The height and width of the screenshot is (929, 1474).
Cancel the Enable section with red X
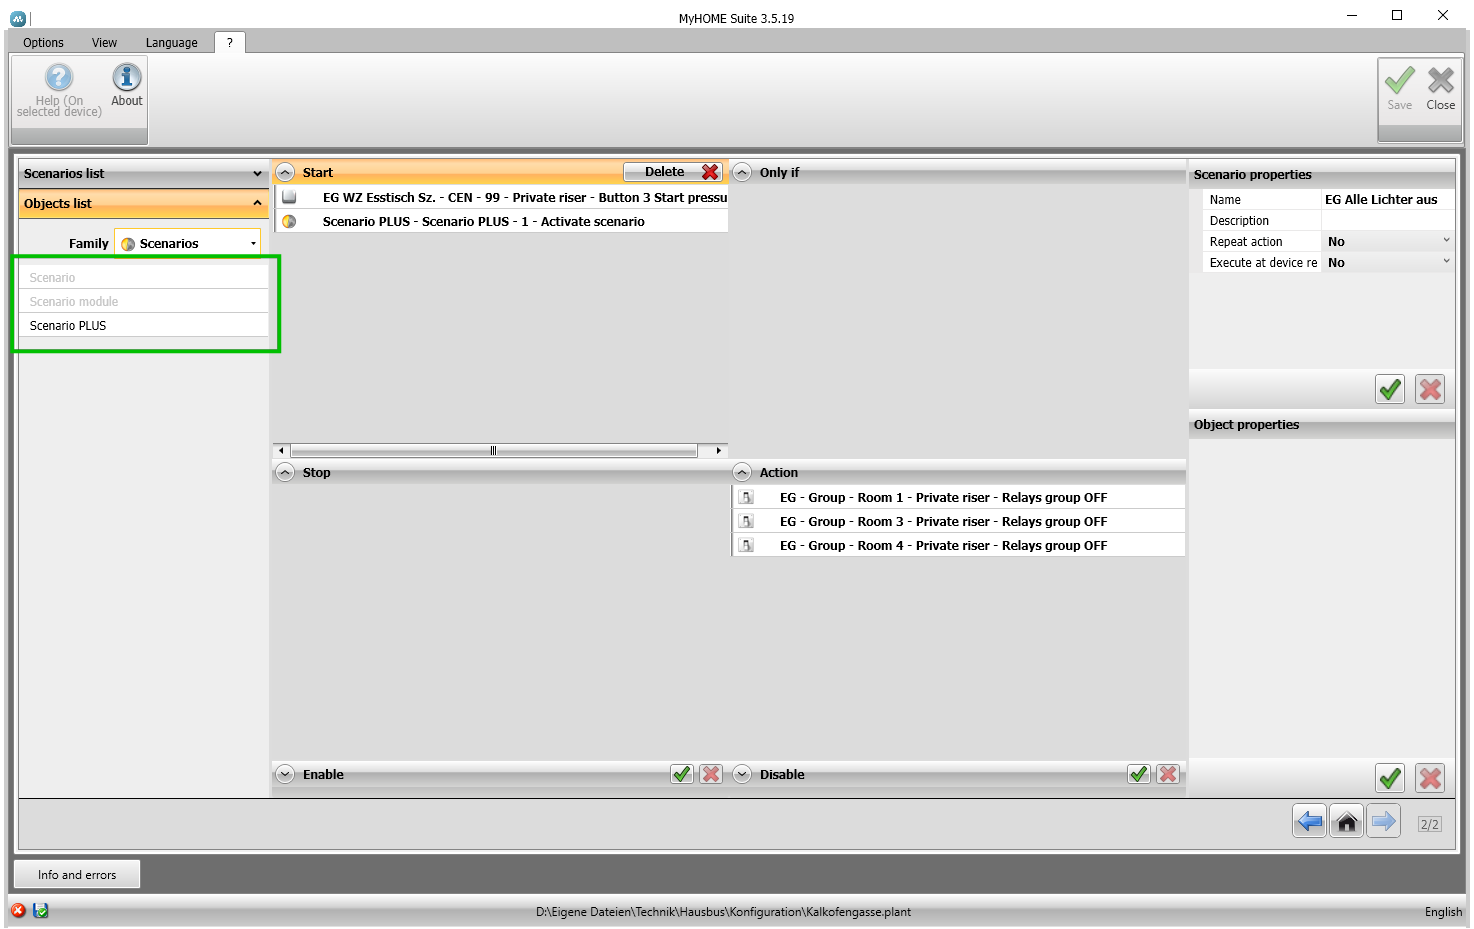point(711,774)
